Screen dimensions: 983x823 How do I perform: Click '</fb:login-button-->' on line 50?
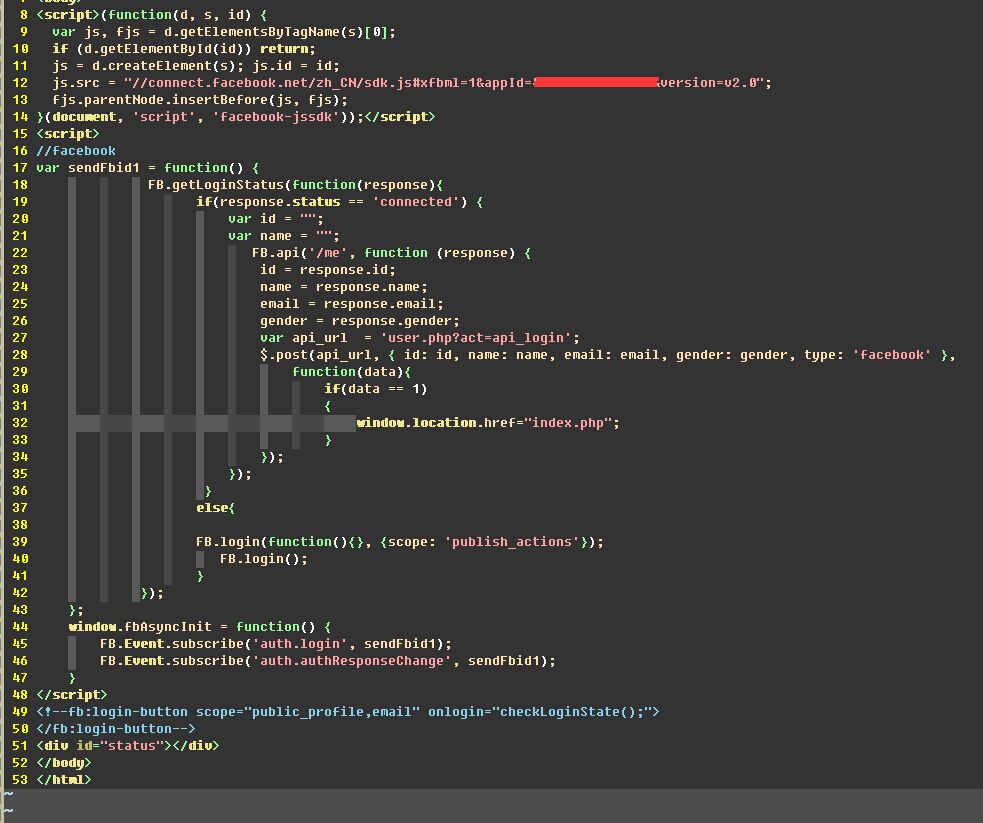pyautogui.click(x=116, y=727)
